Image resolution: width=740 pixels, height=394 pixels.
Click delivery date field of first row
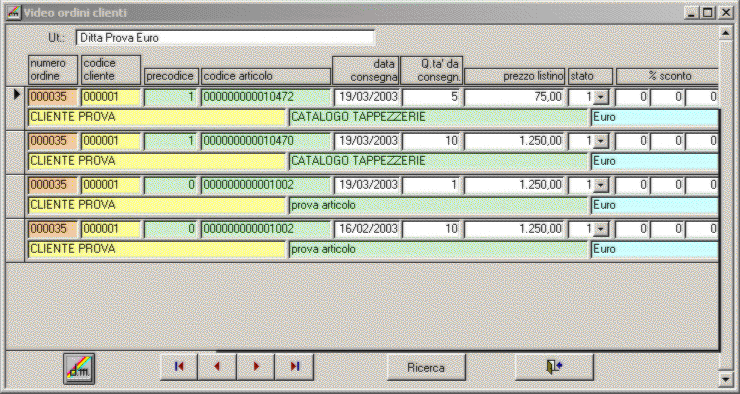367,97
